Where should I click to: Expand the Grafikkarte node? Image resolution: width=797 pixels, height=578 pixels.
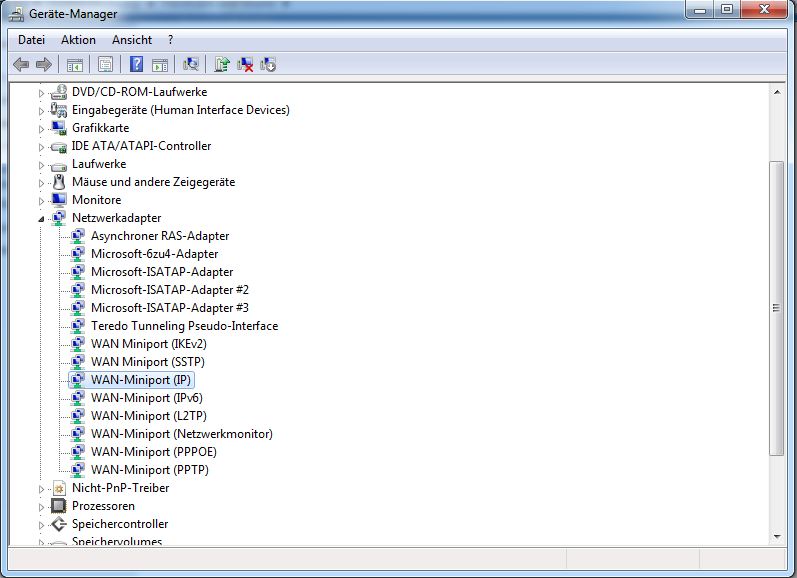pos(41,129)
